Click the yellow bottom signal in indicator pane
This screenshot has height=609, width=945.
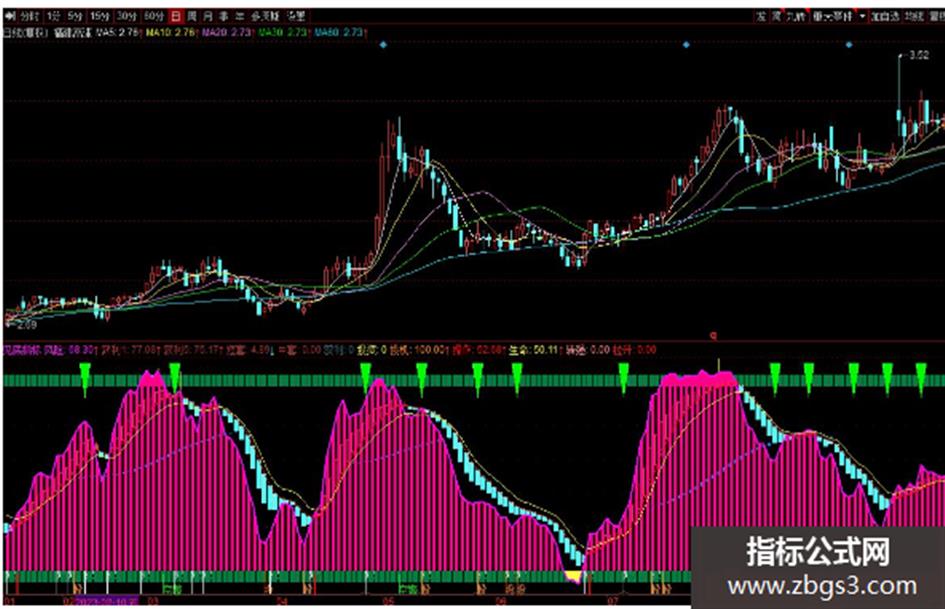(x=573, y=576)
